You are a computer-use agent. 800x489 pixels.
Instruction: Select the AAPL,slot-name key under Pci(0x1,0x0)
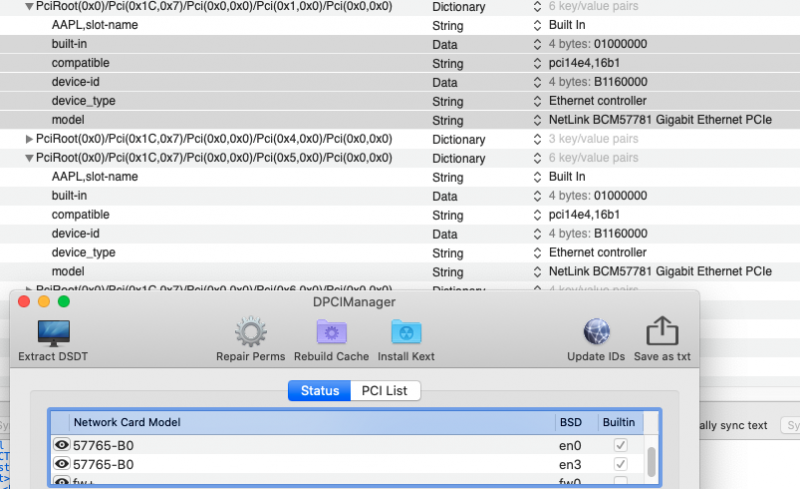pos(94,25)
